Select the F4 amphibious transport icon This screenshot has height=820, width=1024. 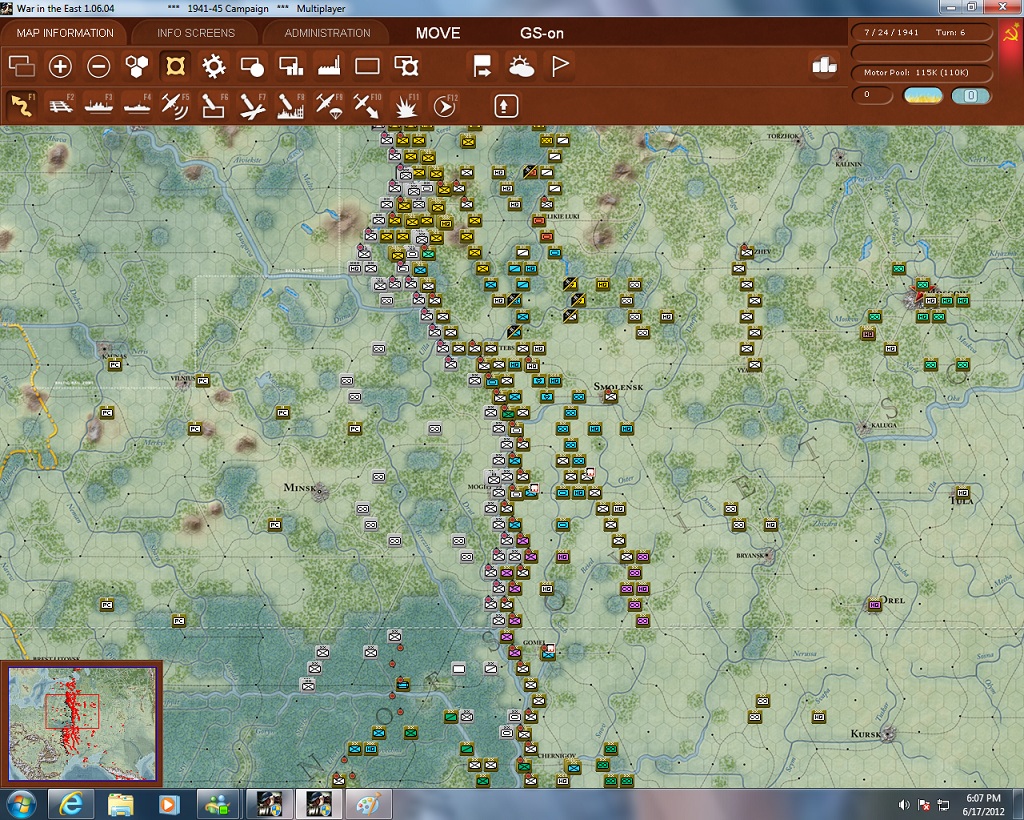[136, 106]
